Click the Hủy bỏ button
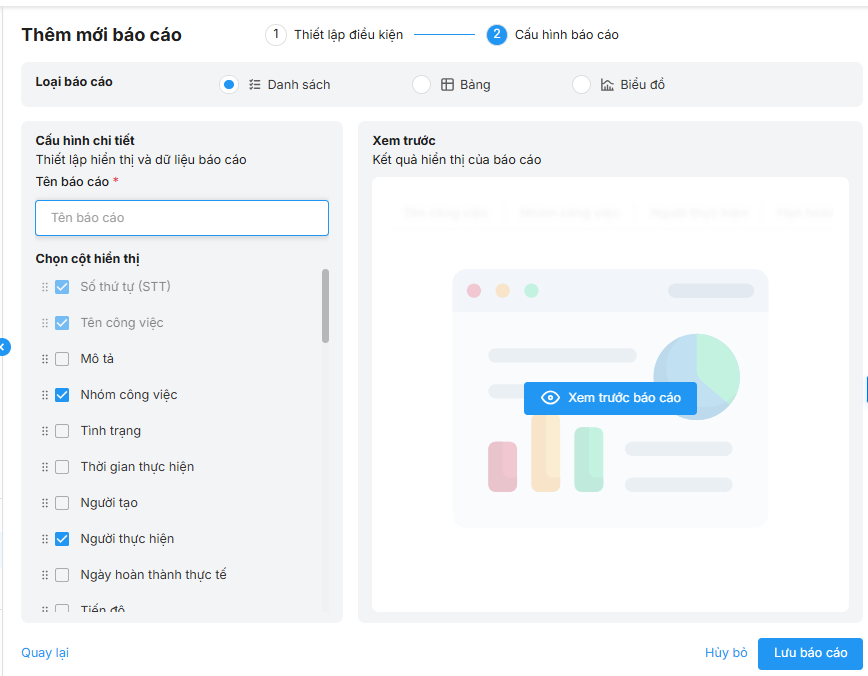 point(726,653)
